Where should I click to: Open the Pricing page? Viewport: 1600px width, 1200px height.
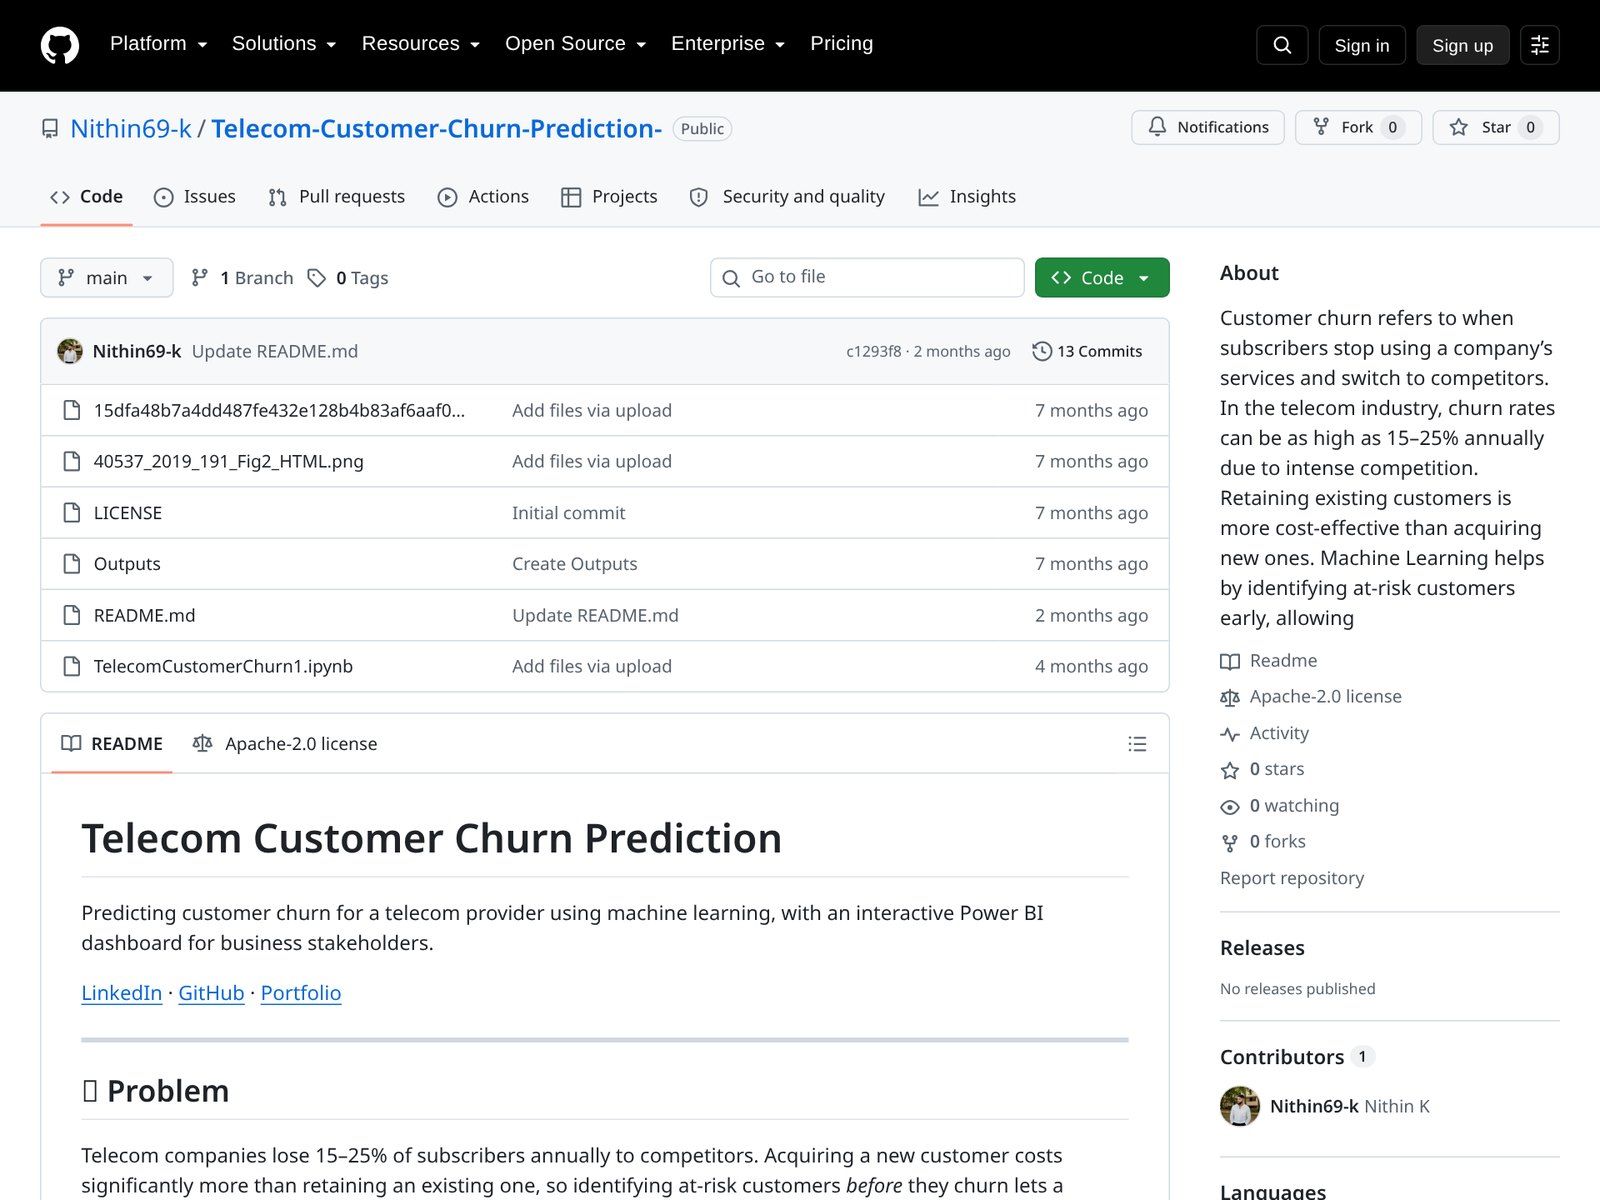[841, 44]
